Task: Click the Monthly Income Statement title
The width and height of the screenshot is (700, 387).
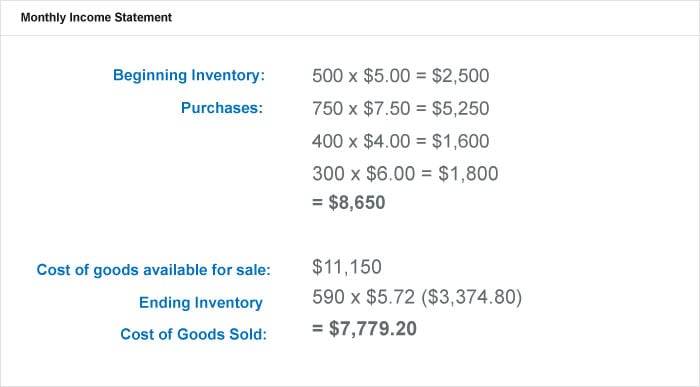Action: coord(96,17)
